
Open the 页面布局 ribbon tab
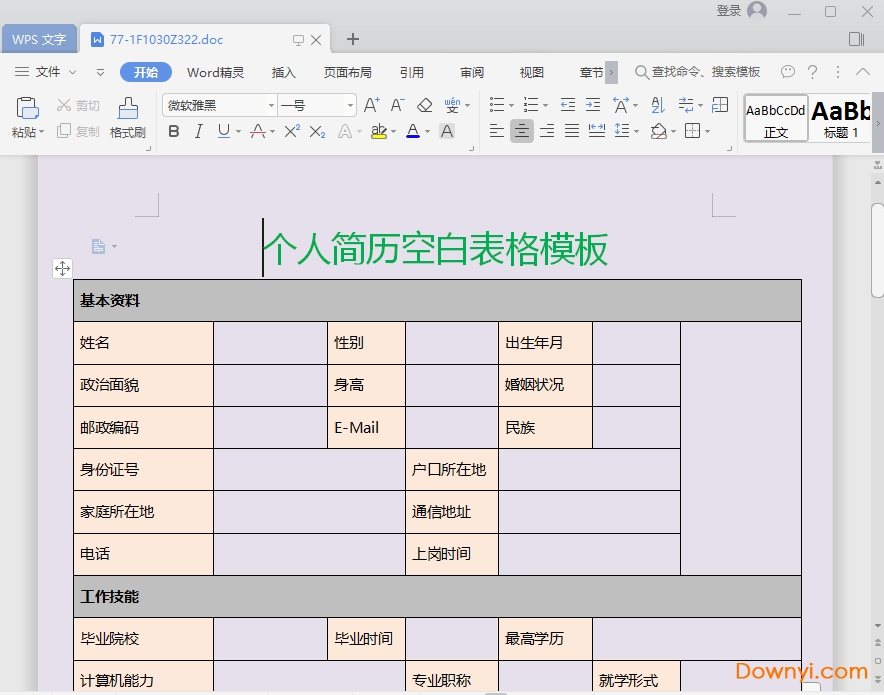click(x=347, y=72)
